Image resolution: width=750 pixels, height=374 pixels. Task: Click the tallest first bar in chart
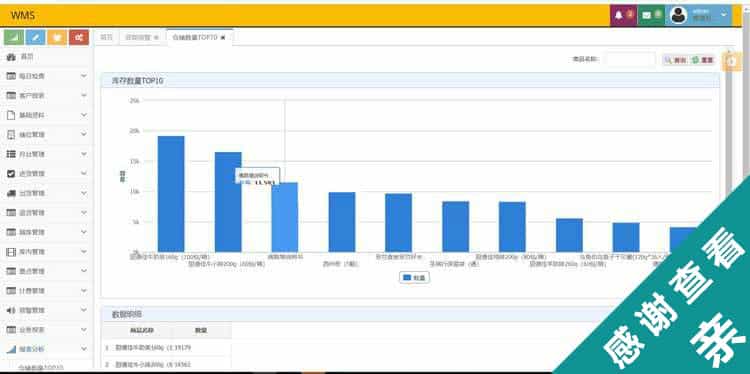[171, 194]
